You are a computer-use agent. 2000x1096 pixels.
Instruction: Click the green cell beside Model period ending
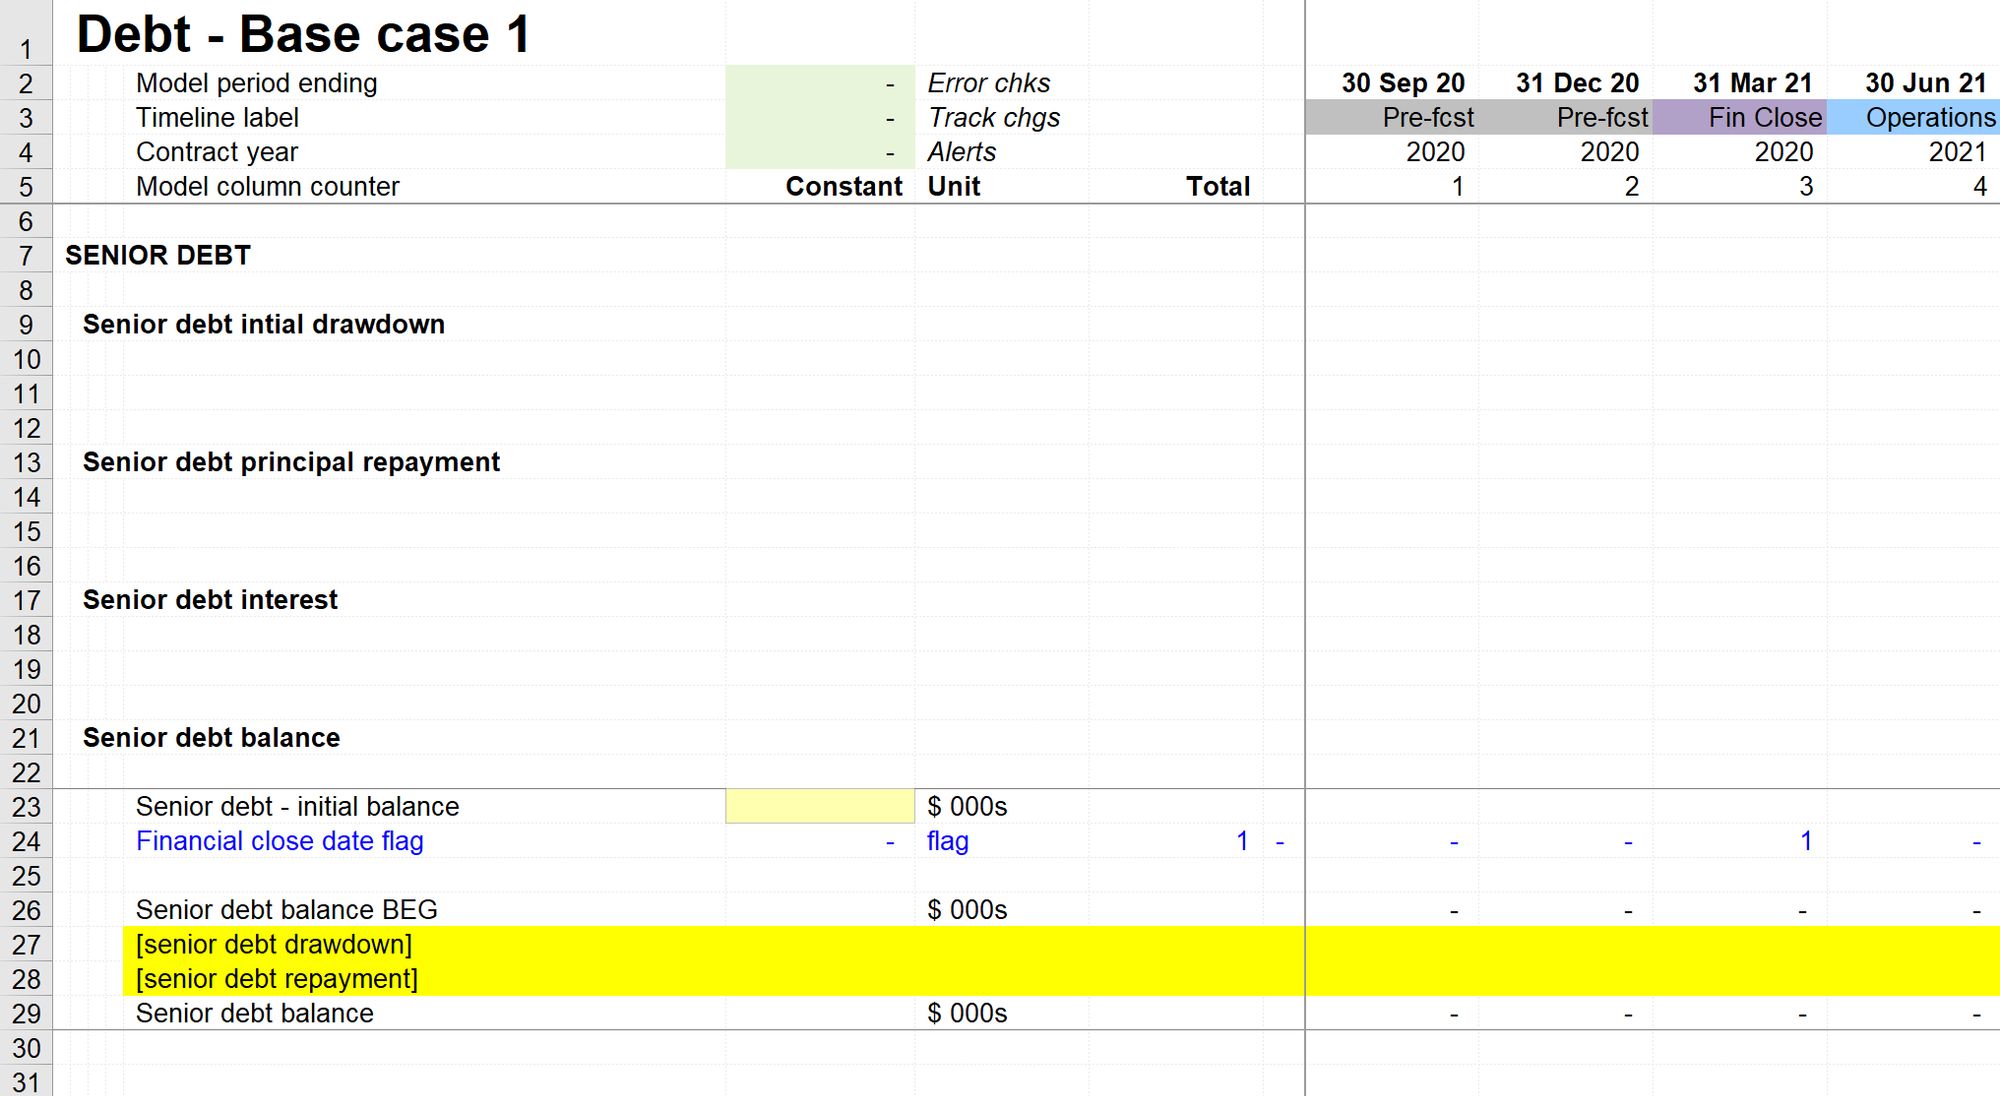(x=819, y=83)
